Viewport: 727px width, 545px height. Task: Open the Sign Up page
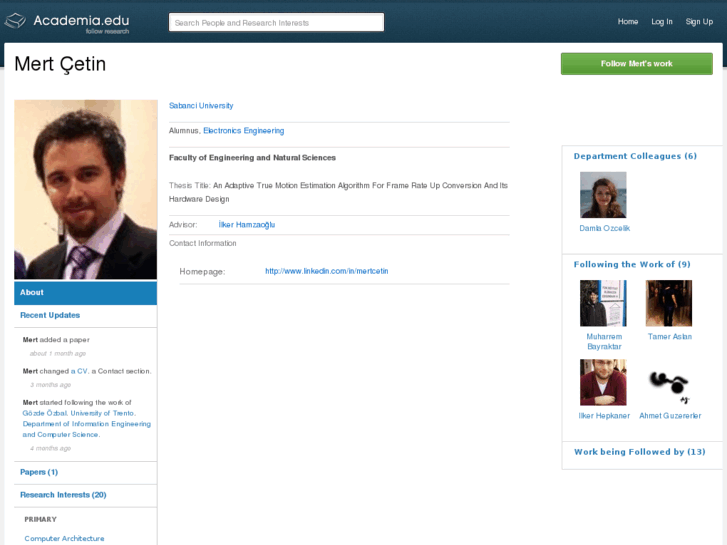point(699,21)
